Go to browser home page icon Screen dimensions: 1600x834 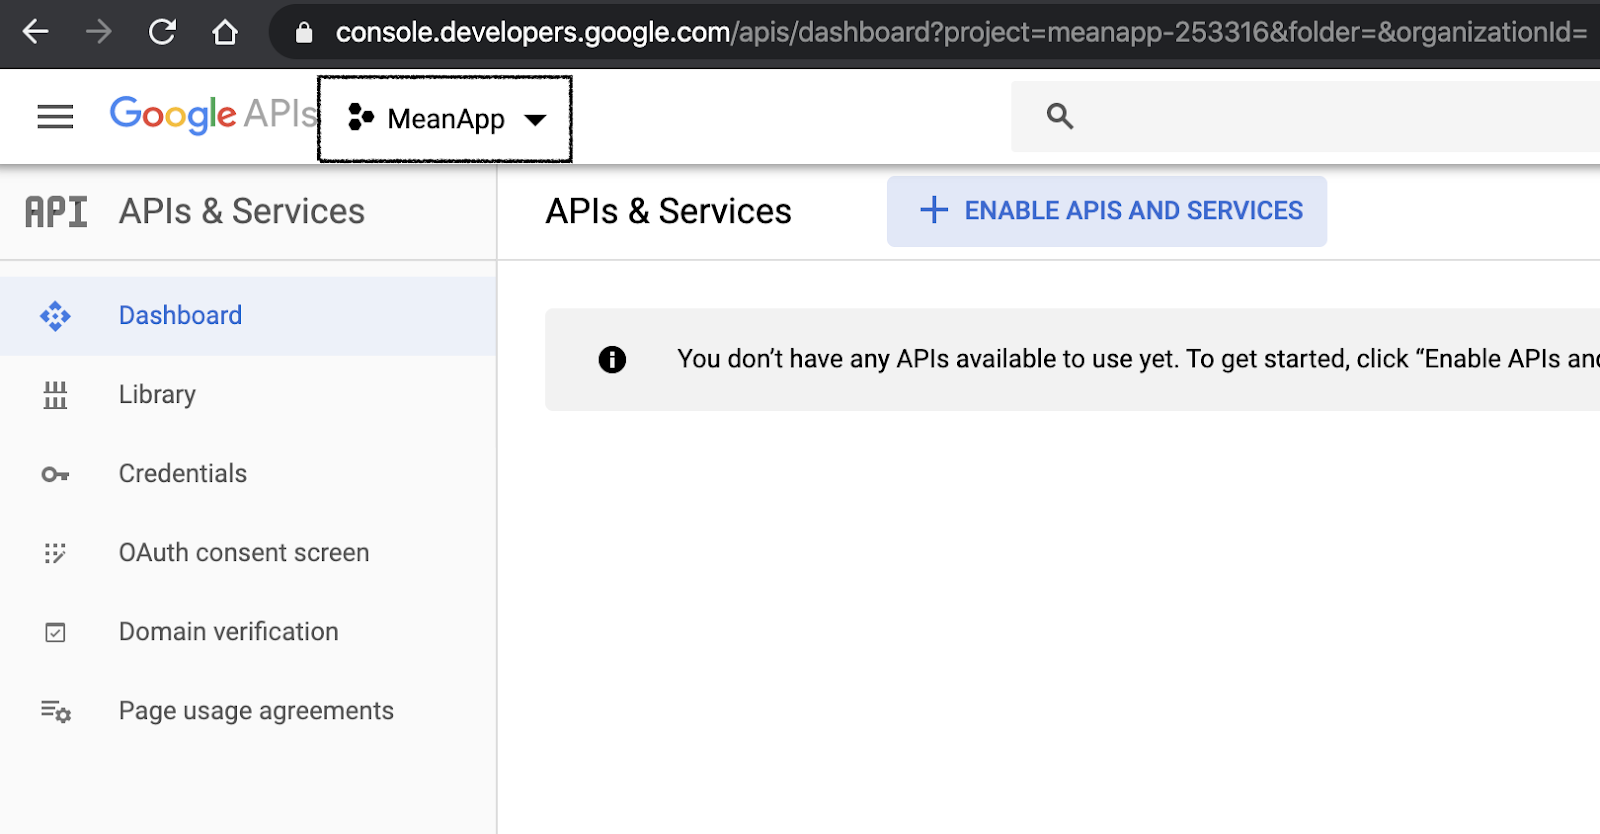coord(225,32)
